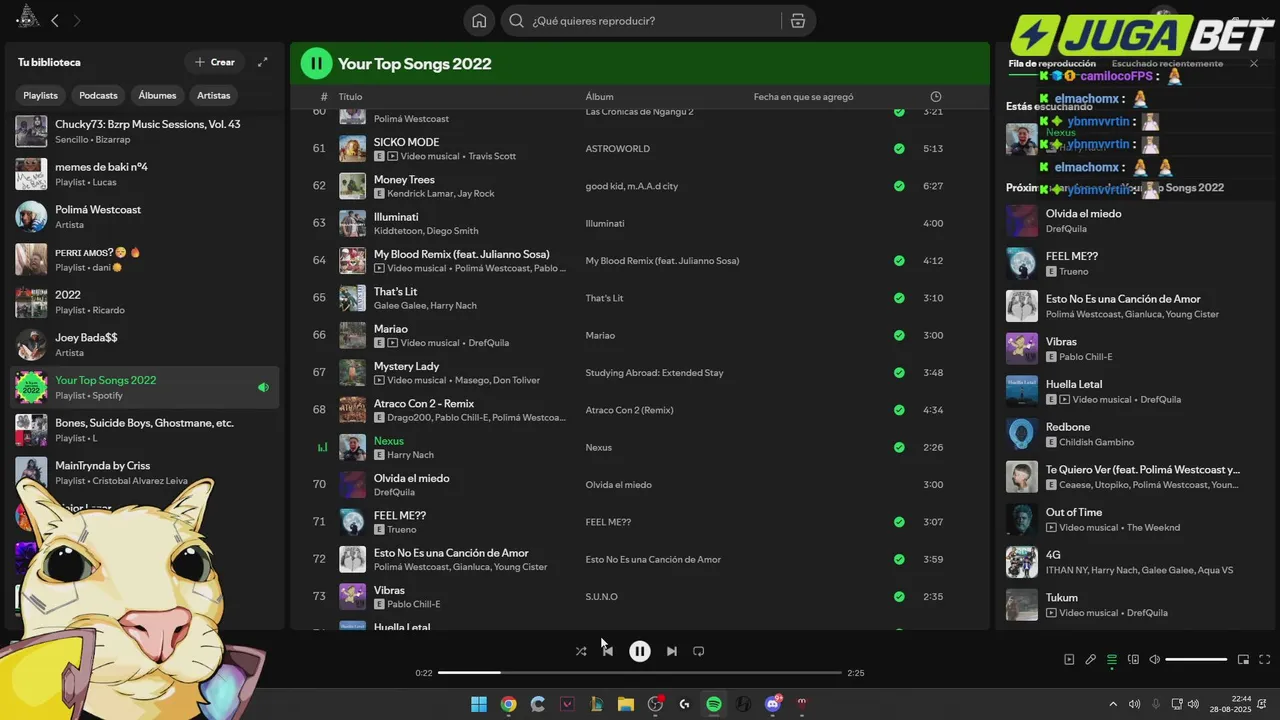Open File Explorer from the taskbar
The image size is (1280, 720).
click(x=626, y=704)
